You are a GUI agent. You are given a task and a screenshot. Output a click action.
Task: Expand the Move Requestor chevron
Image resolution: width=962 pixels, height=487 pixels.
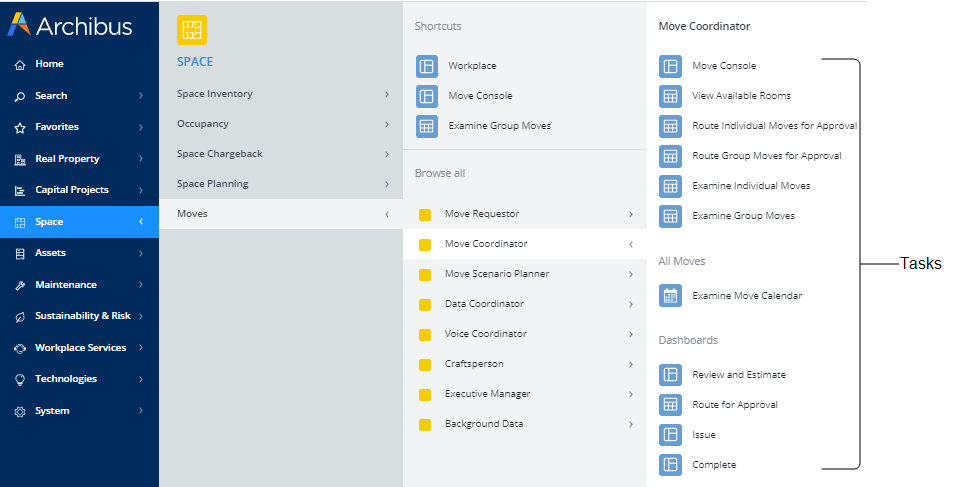coord(631,214)
